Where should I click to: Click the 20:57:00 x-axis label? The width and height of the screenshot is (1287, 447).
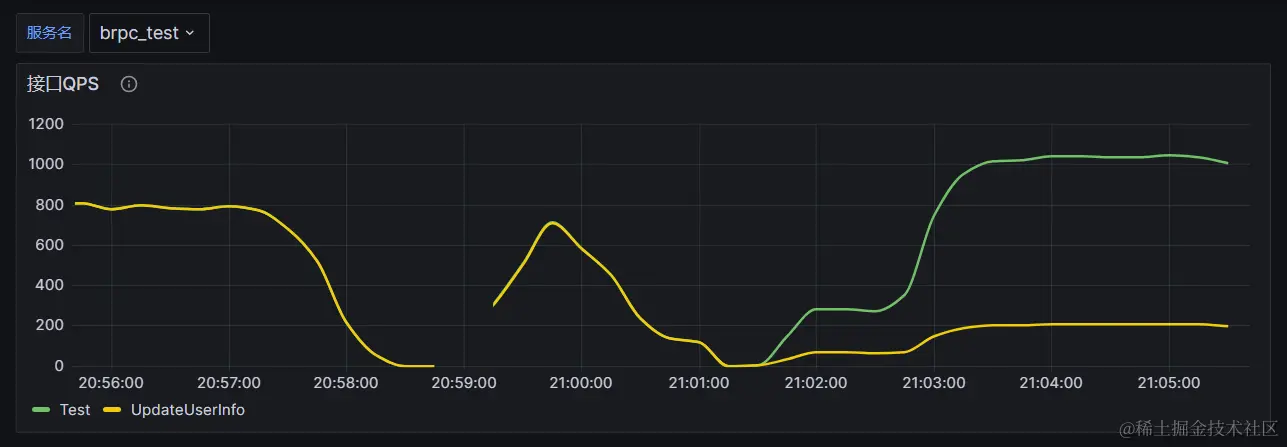tap(229, 383)
